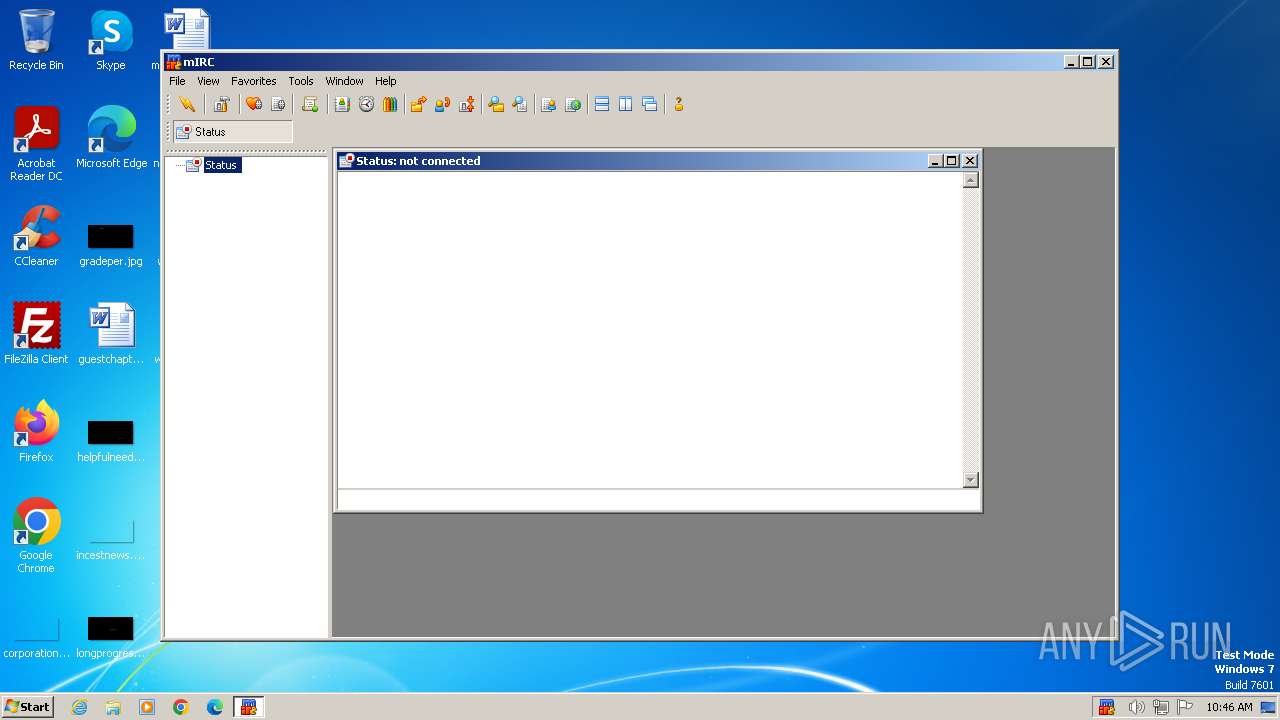Open Chrome from the taskbar
1280x720 pixels.
pyautogui.click(x=181, y=707)
